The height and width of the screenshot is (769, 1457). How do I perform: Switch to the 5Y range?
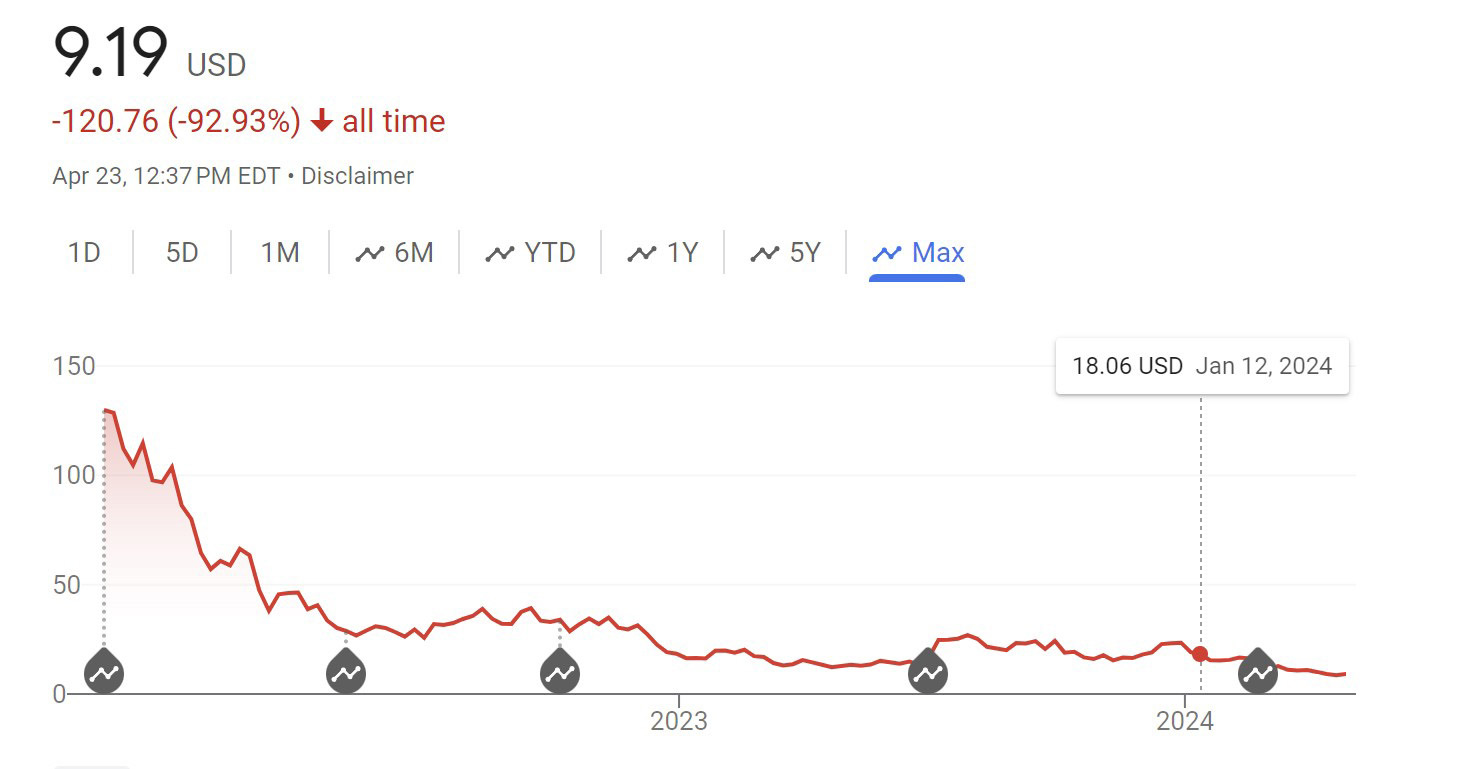(x=786, y=253)
